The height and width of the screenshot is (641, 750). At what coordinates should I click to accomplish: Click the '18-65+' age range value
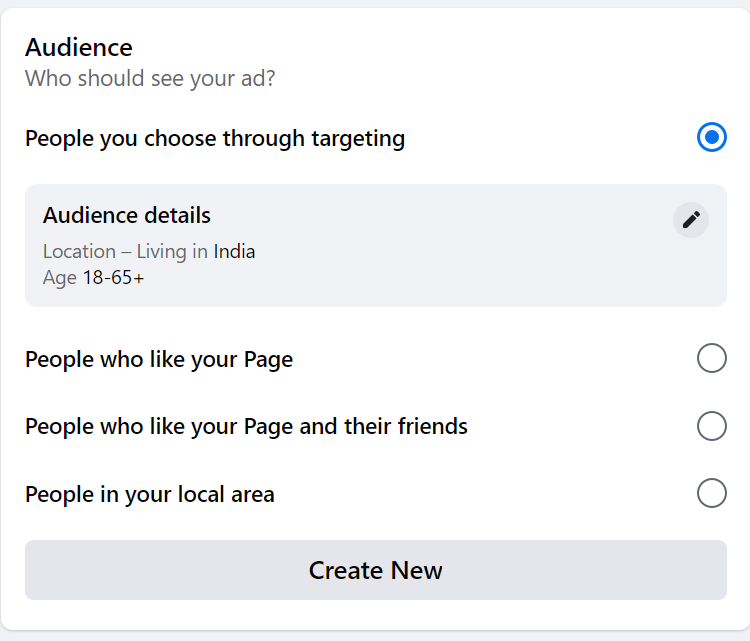pos(114,277)
